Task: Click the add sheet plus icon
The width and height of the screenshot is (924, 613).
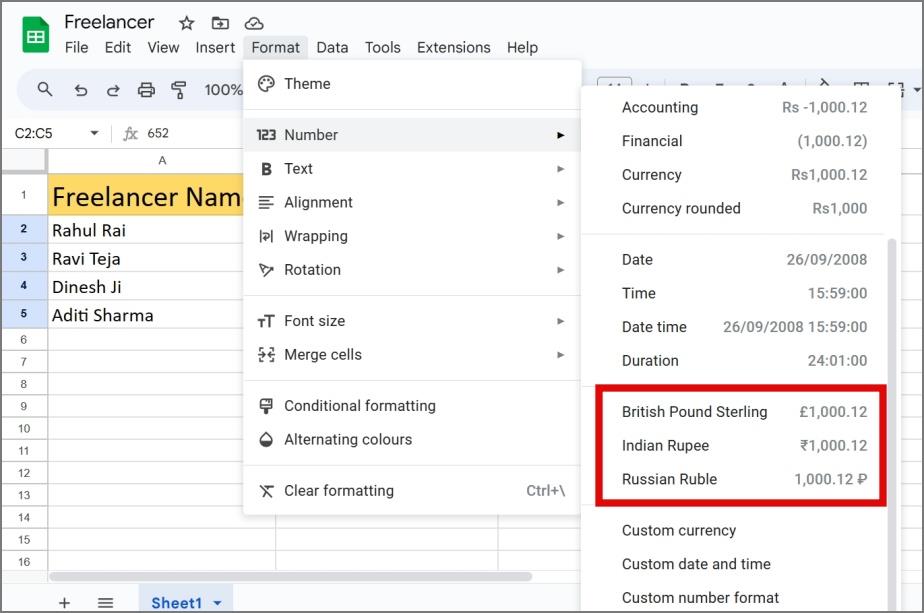Action: pyautogui.click(x=64, y=602)
